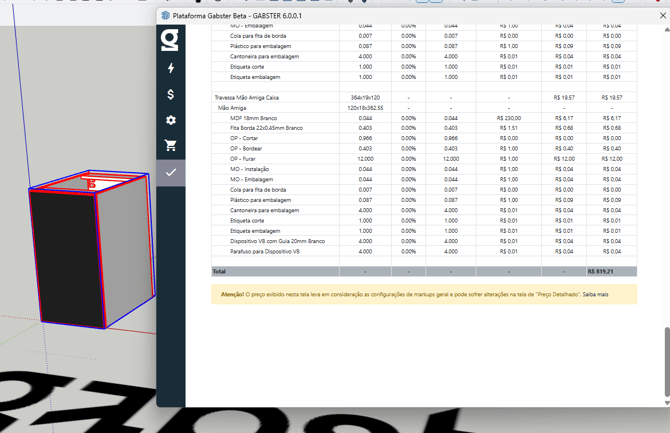Open the shopping cart section
The height and width of the screenshot is (433, 670).
point(171,146)
